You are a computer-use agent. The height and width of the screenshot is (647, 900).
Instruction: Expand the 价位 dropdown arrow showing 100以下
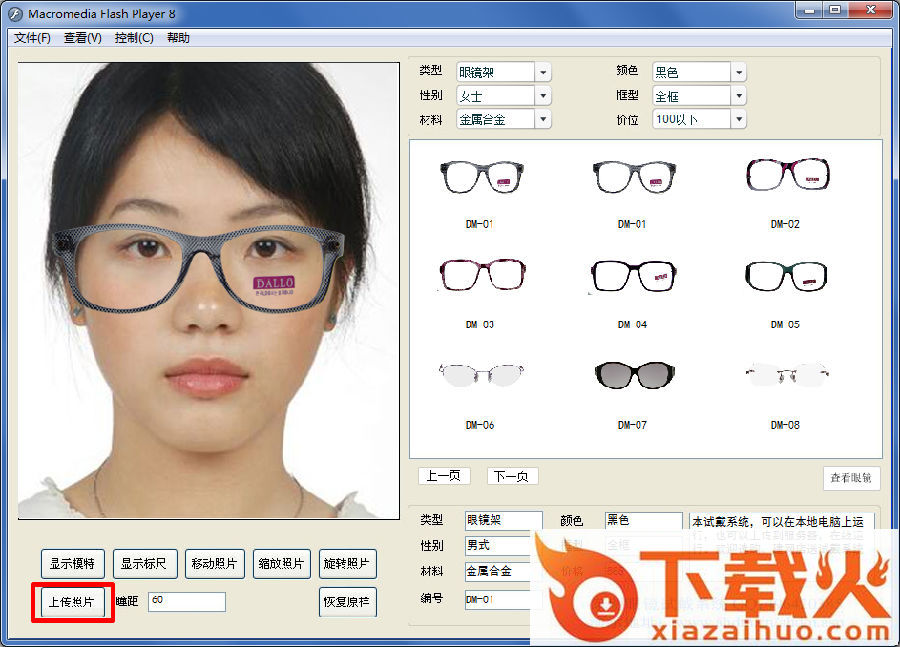pos(739,119)
